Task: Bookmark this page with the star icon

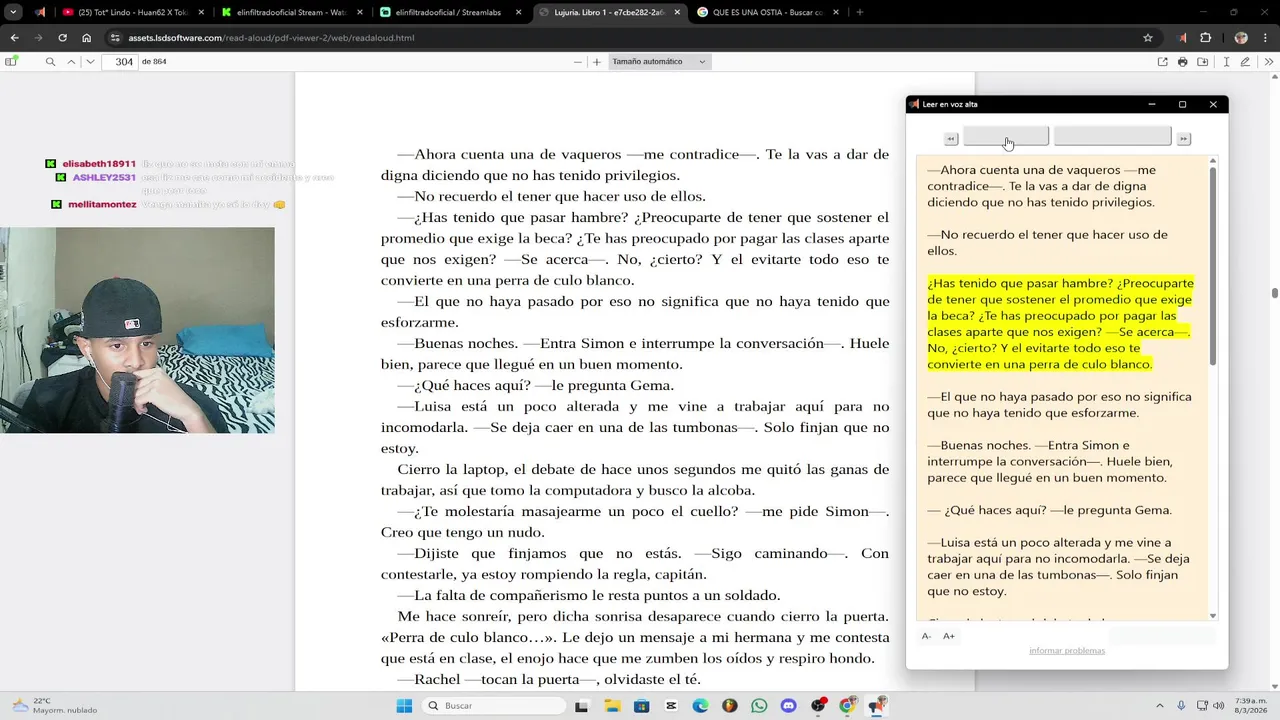Action: tap(1148, 38)
